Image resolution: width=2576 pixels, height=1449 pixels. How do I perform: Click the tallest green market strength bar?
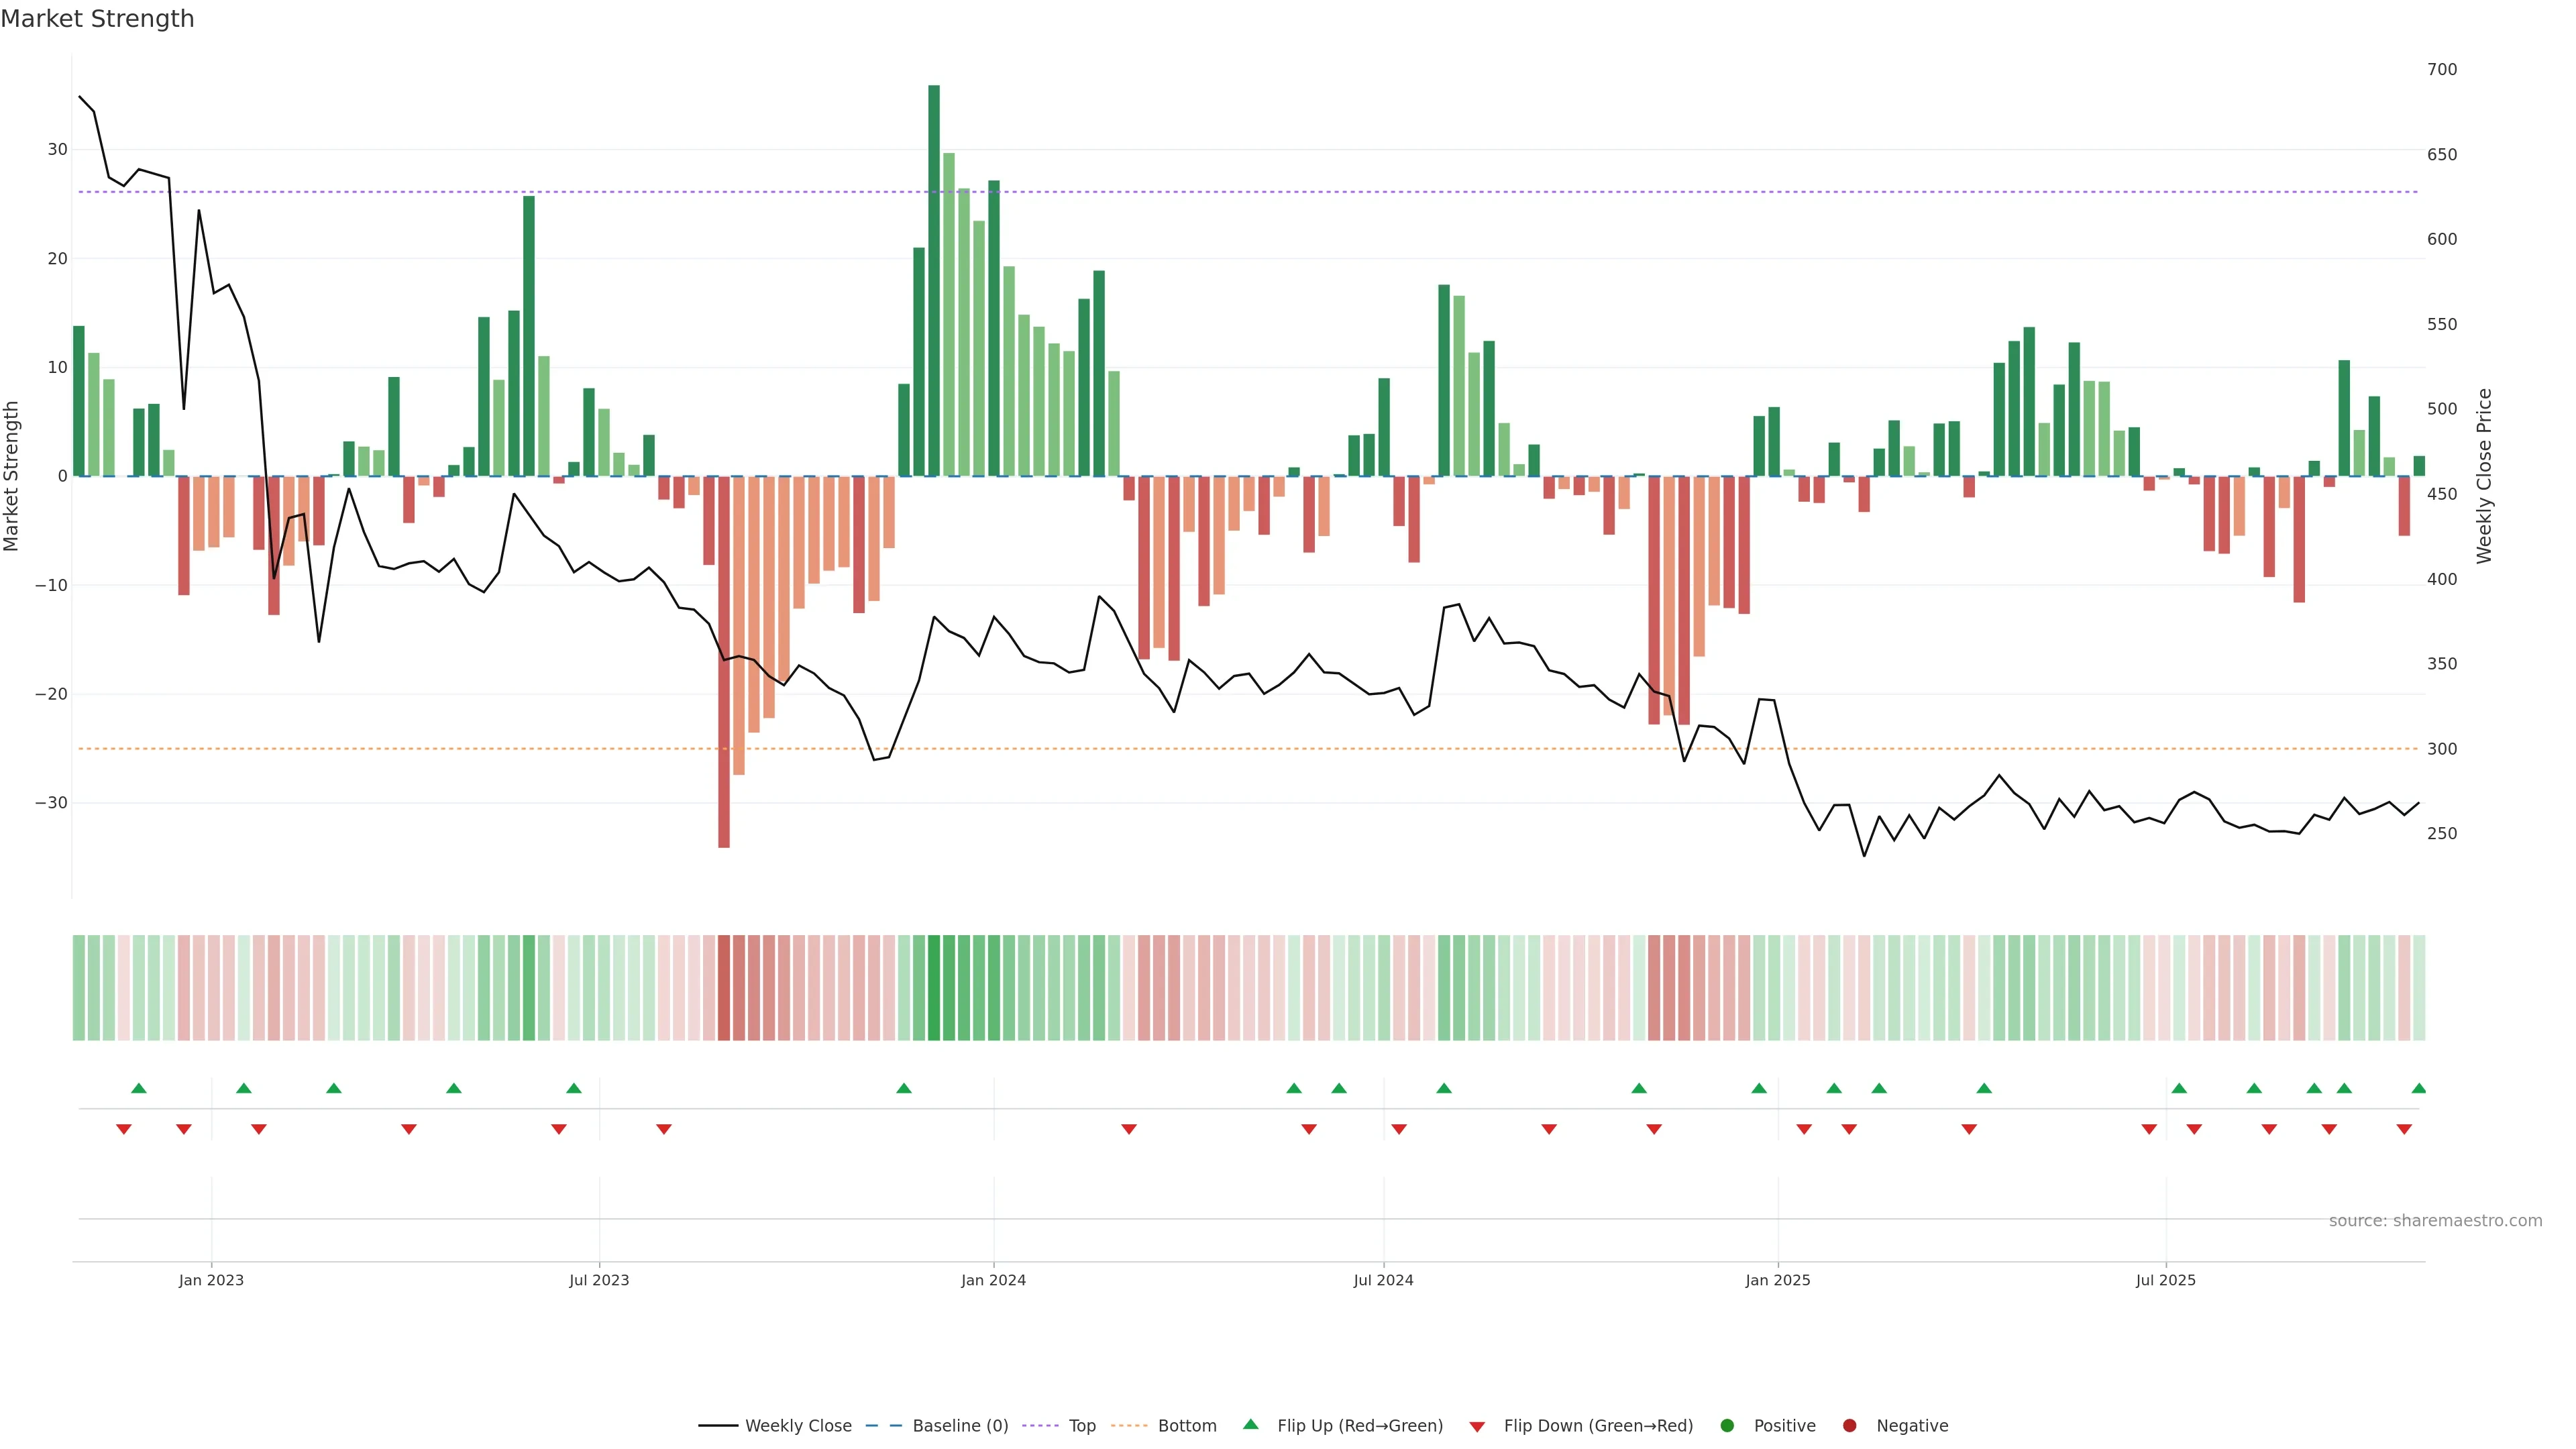(x=934, y=280)
